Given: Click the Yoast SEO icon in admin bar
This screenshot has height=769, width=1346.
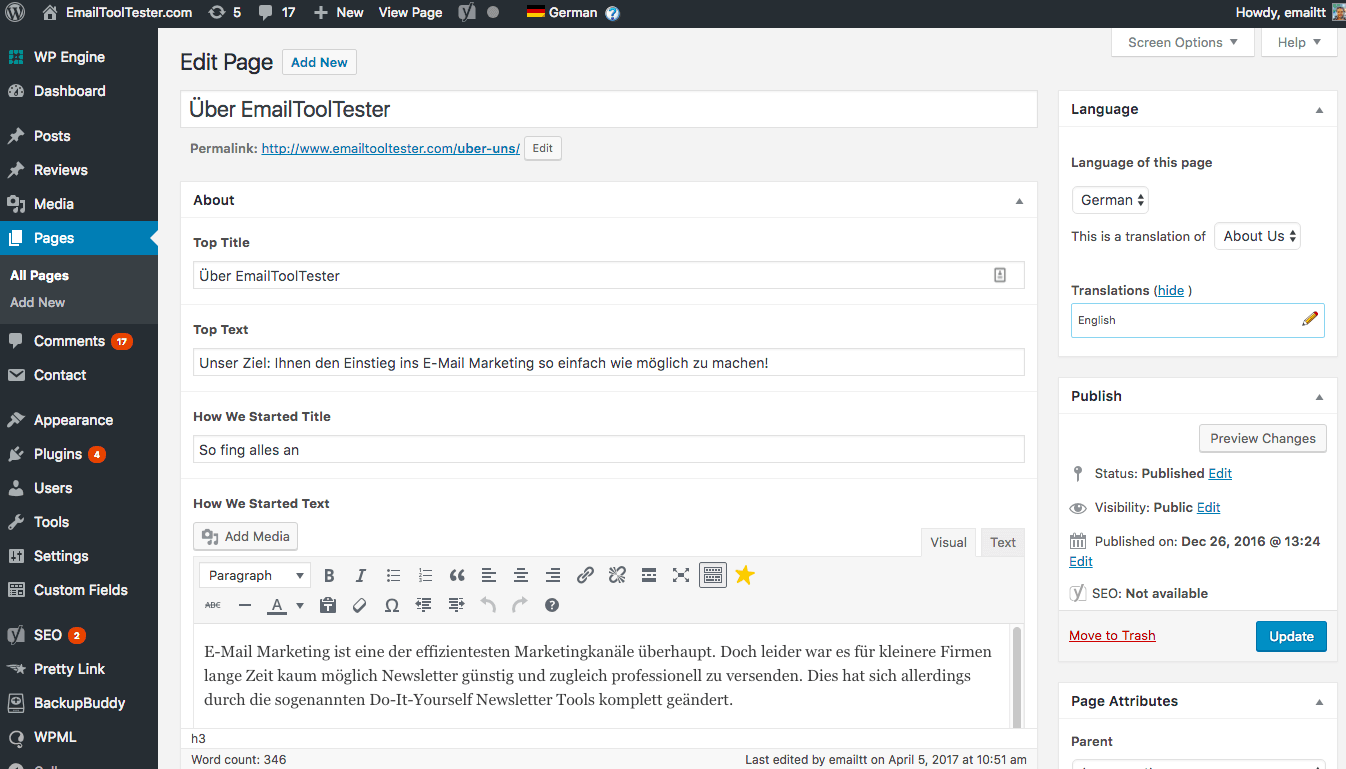Looking at the screenshot, I should (x=467, y=13).
